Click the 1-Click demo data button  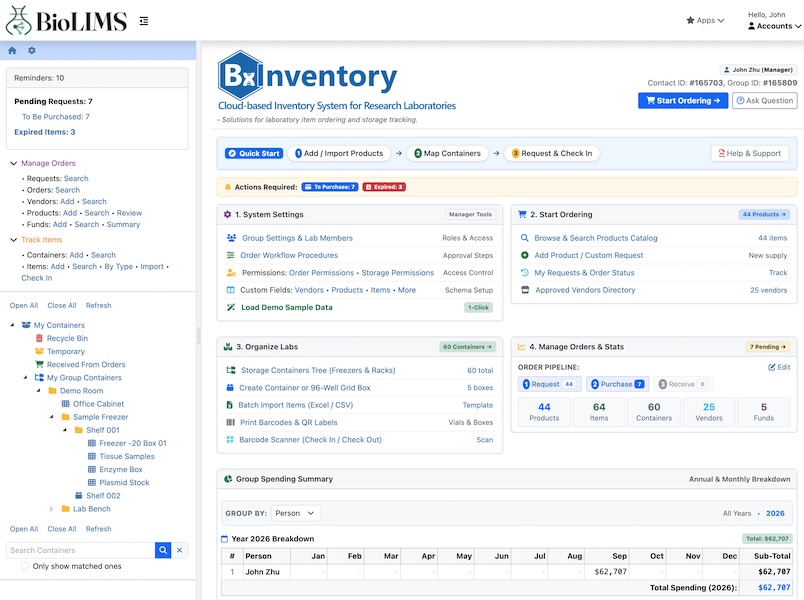pyautogui.click(x=478, y=308)
